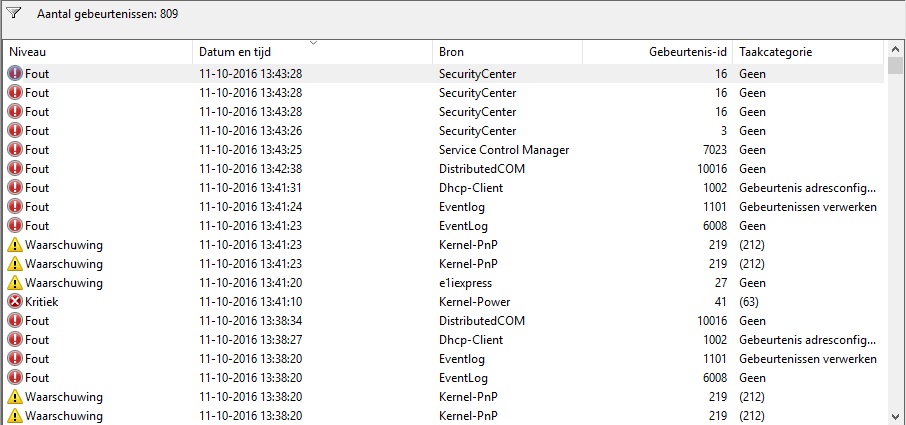Click the filter funnel icon

(13, 13)
